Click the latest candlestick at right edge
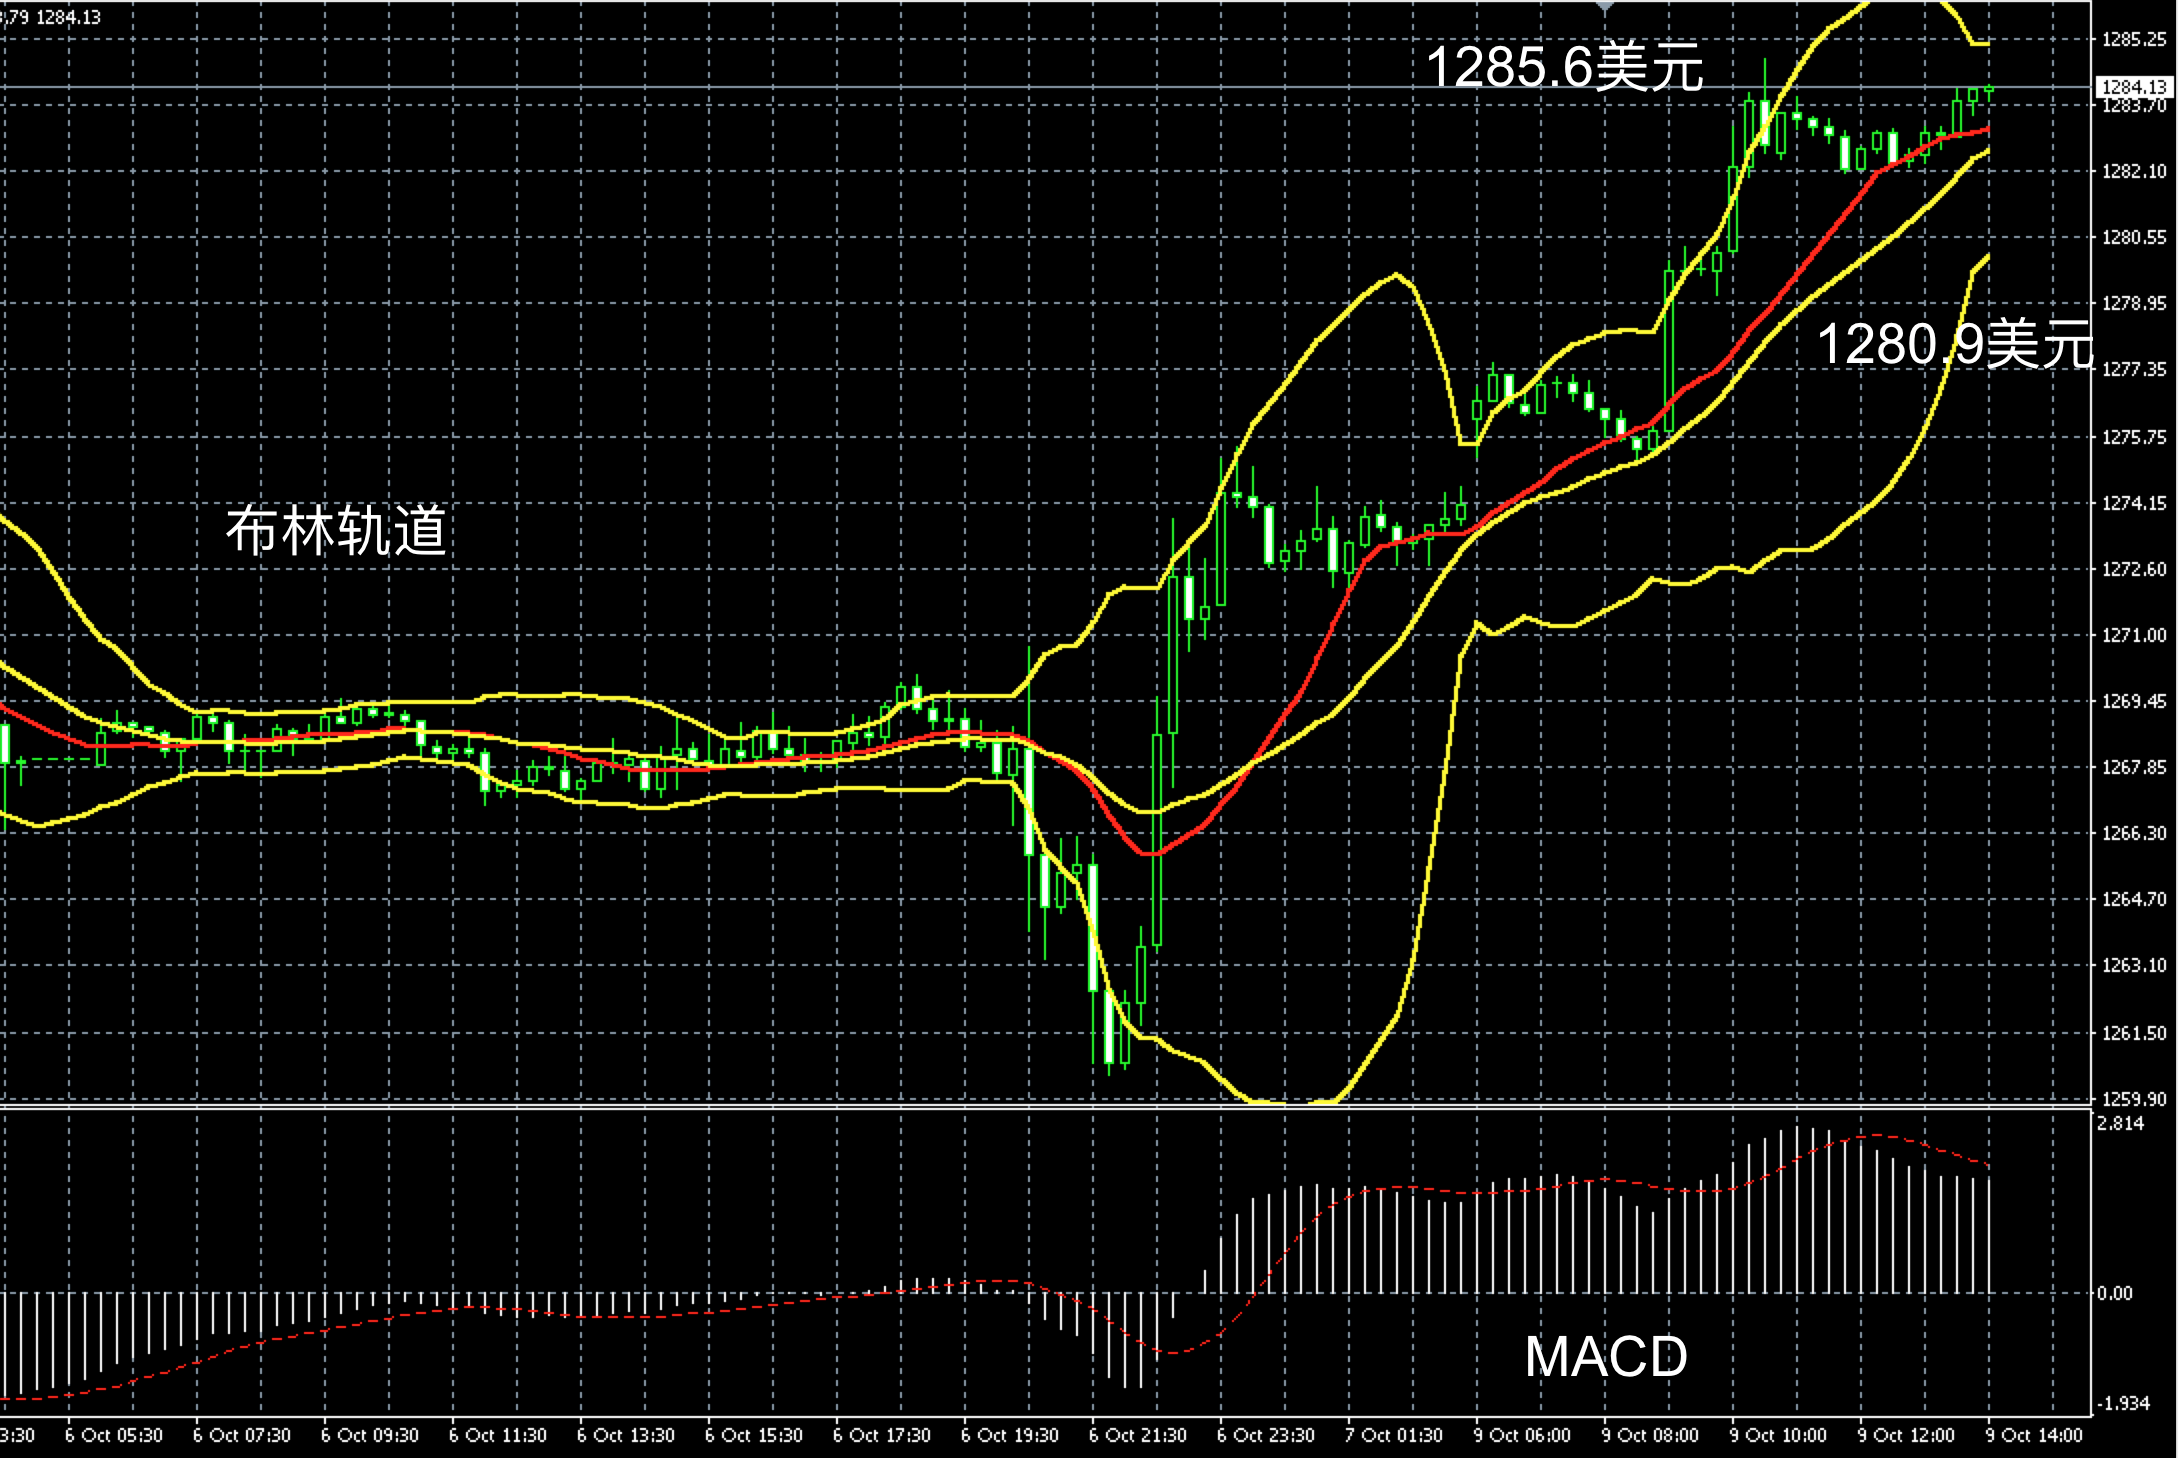The image size is (2180, 1458). pos(1989,91)
